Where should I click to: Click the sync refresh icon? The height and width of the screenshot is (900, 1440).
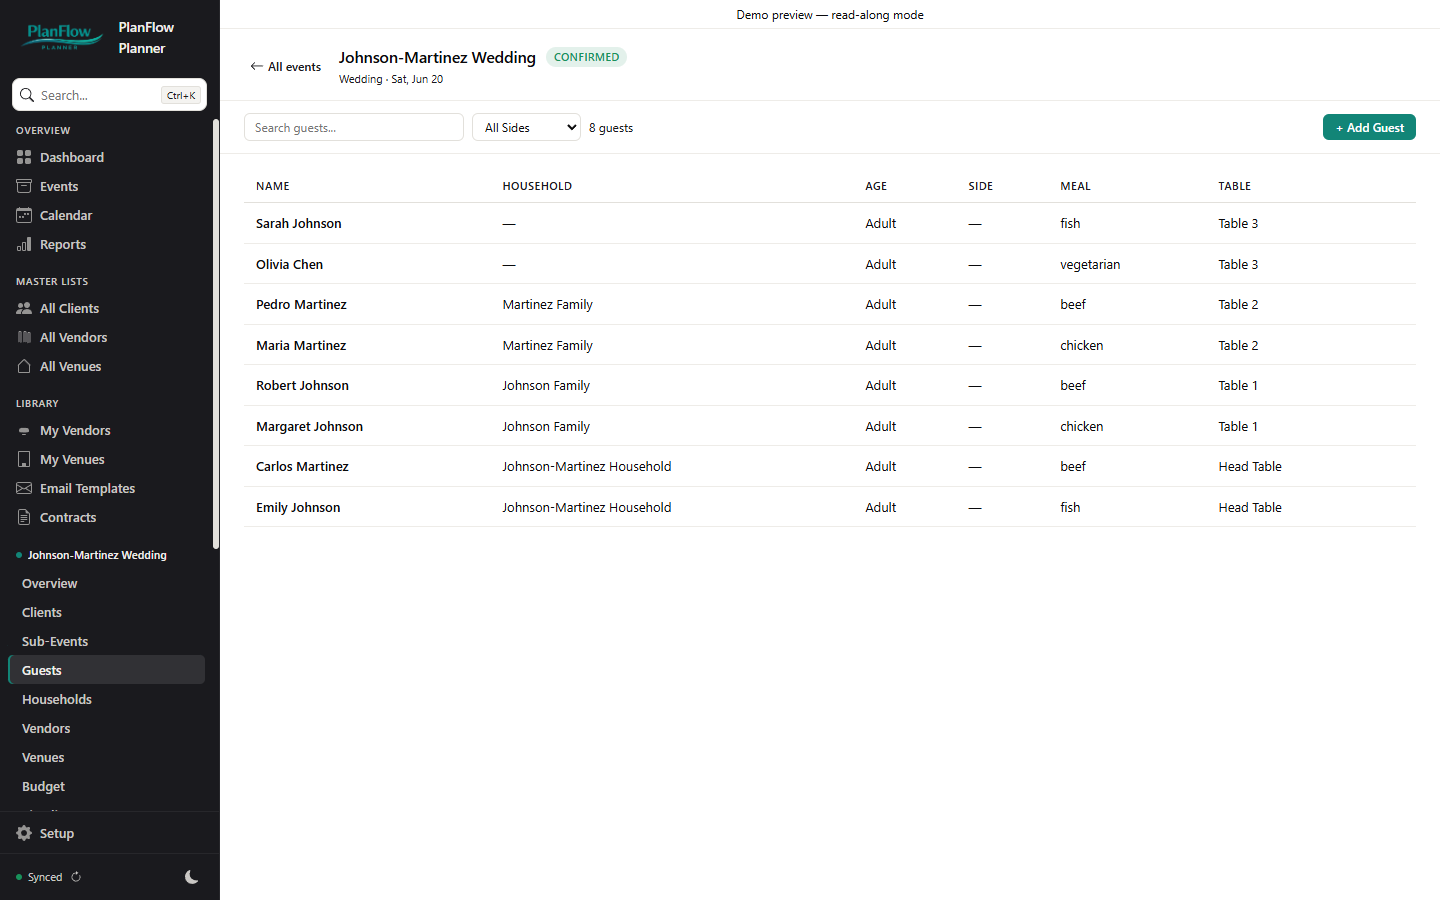point(76,877)
